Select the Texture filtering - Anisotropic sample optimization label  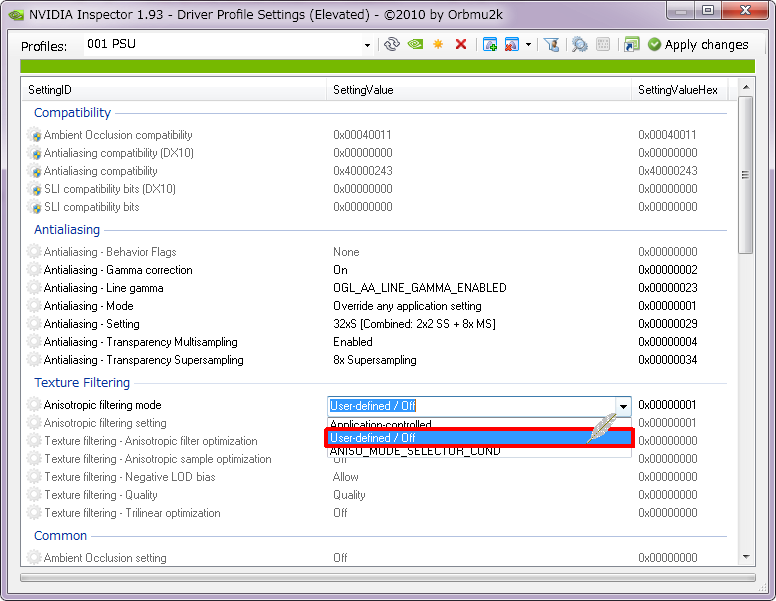(x=158, y=459)
